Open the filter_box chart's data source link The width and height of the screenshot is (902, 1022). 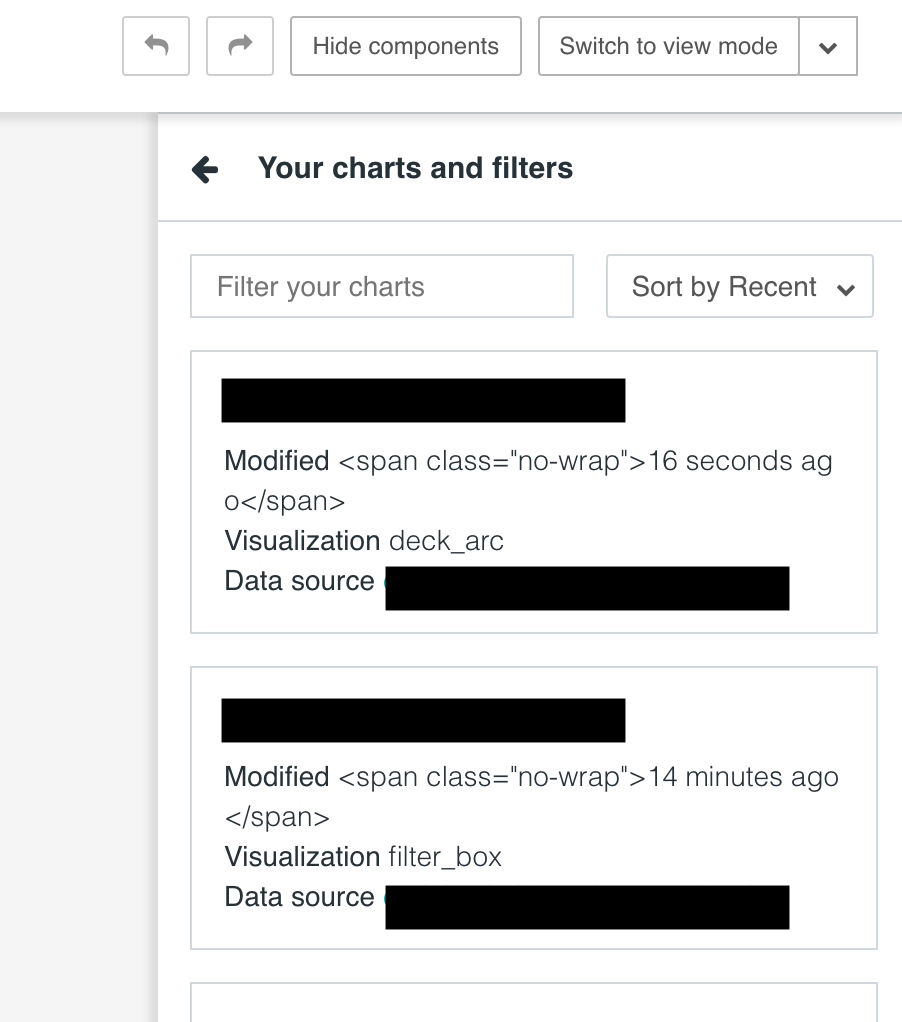[x=585, y=907]
